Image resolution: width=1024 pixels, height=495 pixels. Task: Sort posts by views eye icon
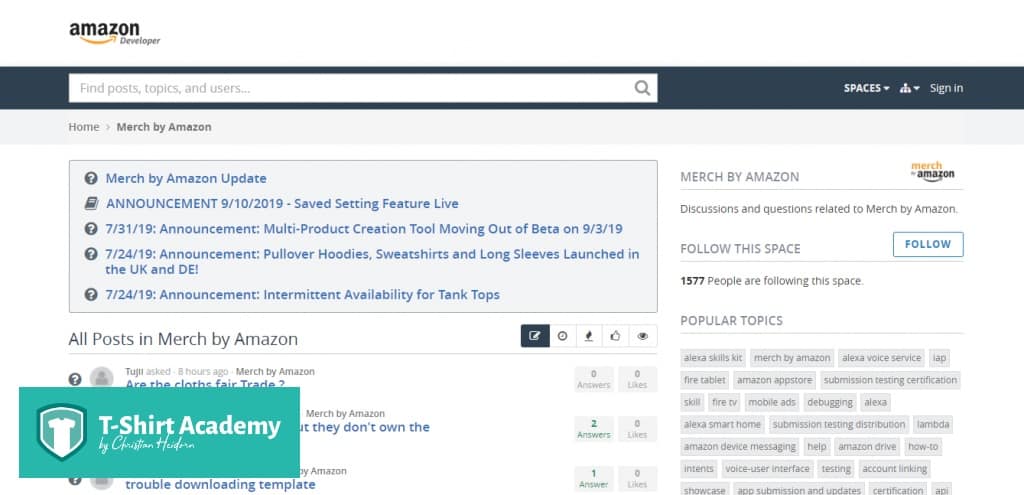click(x=643, y=336)
